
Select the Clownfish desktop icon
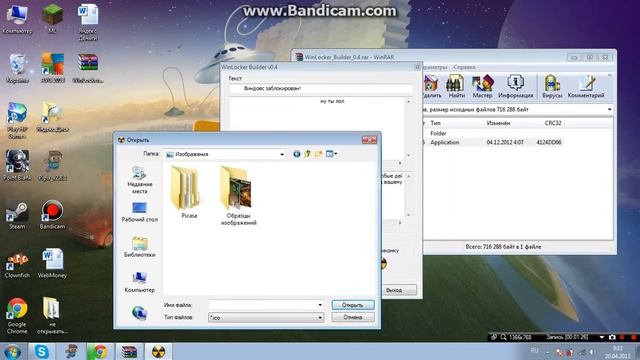[x=17, y=264]
